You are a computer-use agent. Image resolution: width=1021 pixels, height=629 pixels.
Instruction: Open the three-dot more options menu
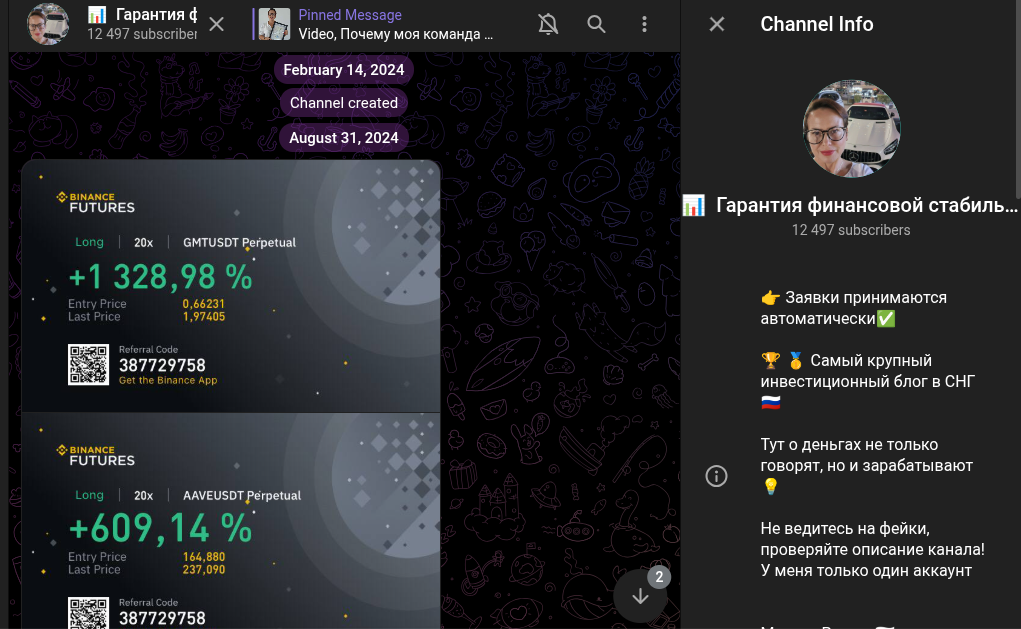click(644, 24)
